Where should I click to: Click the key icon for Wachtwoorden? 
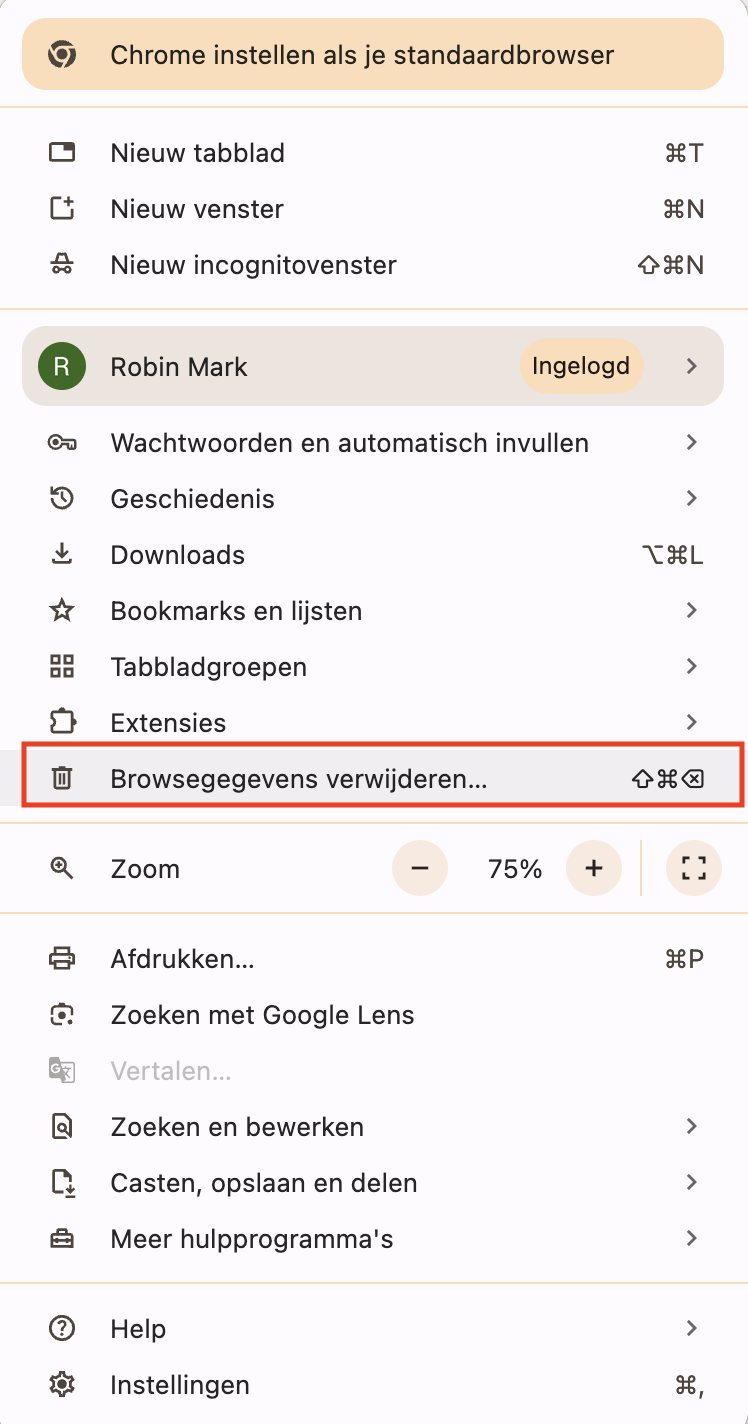coord(62,442)
